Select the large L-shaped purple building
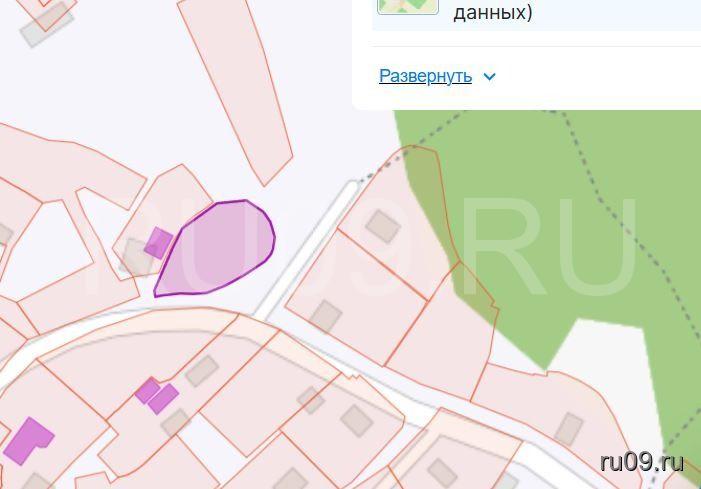The width and height of the screenshot is (701, 489). pyautogui.click(x=29, y=440)
